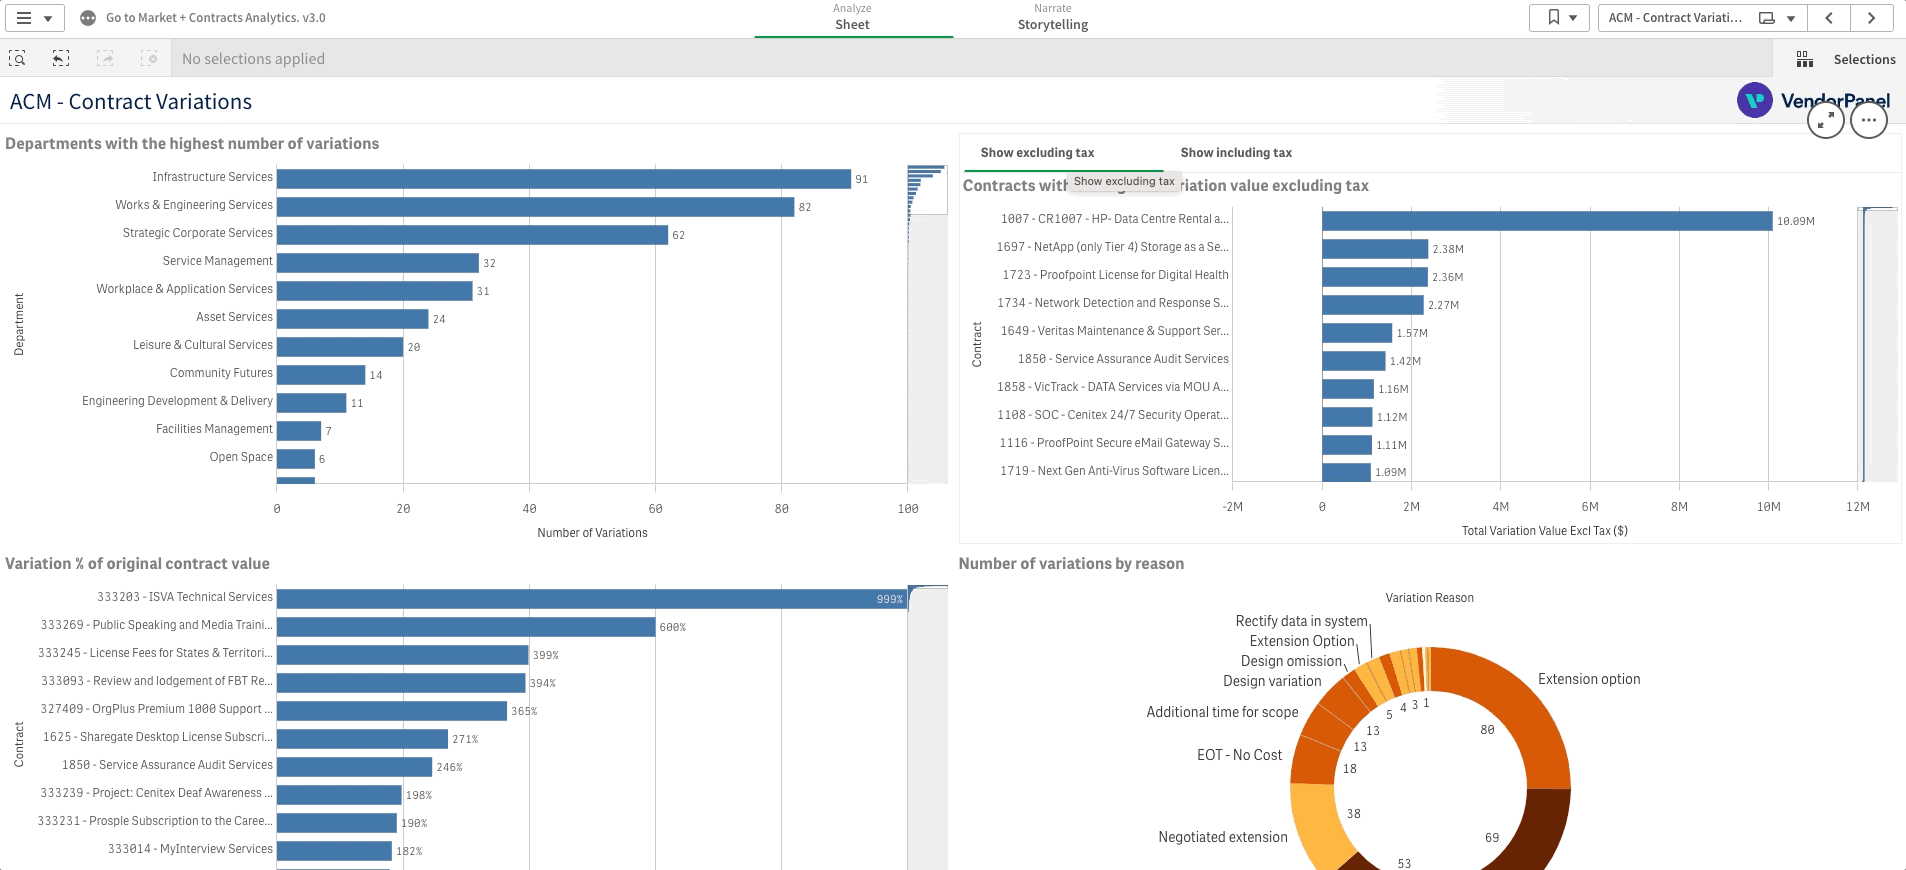Click the step forward selection icon

[105, 59]
